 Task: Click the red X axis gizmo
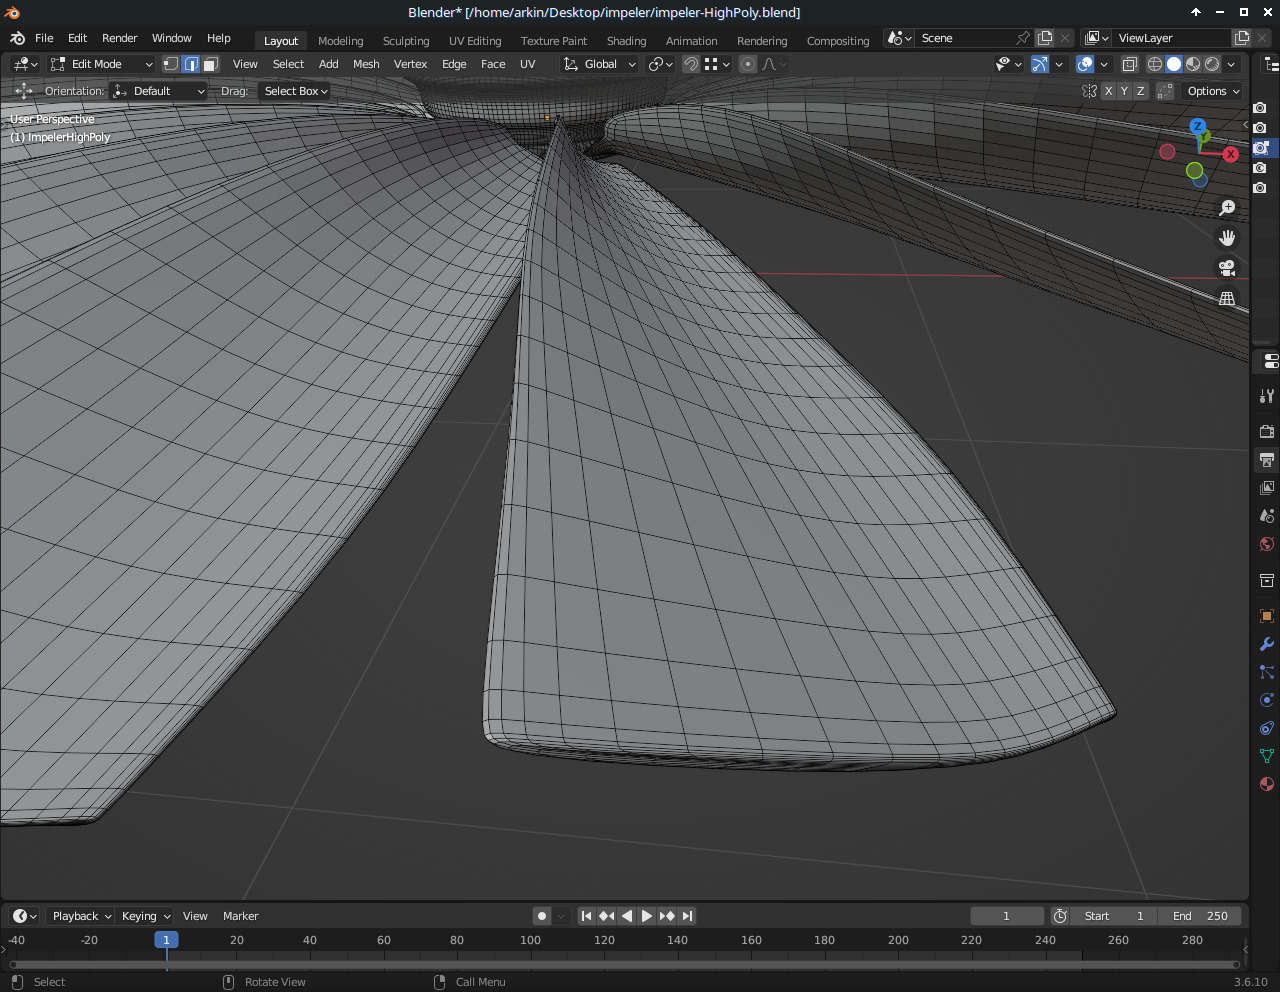click(1231, 154)
